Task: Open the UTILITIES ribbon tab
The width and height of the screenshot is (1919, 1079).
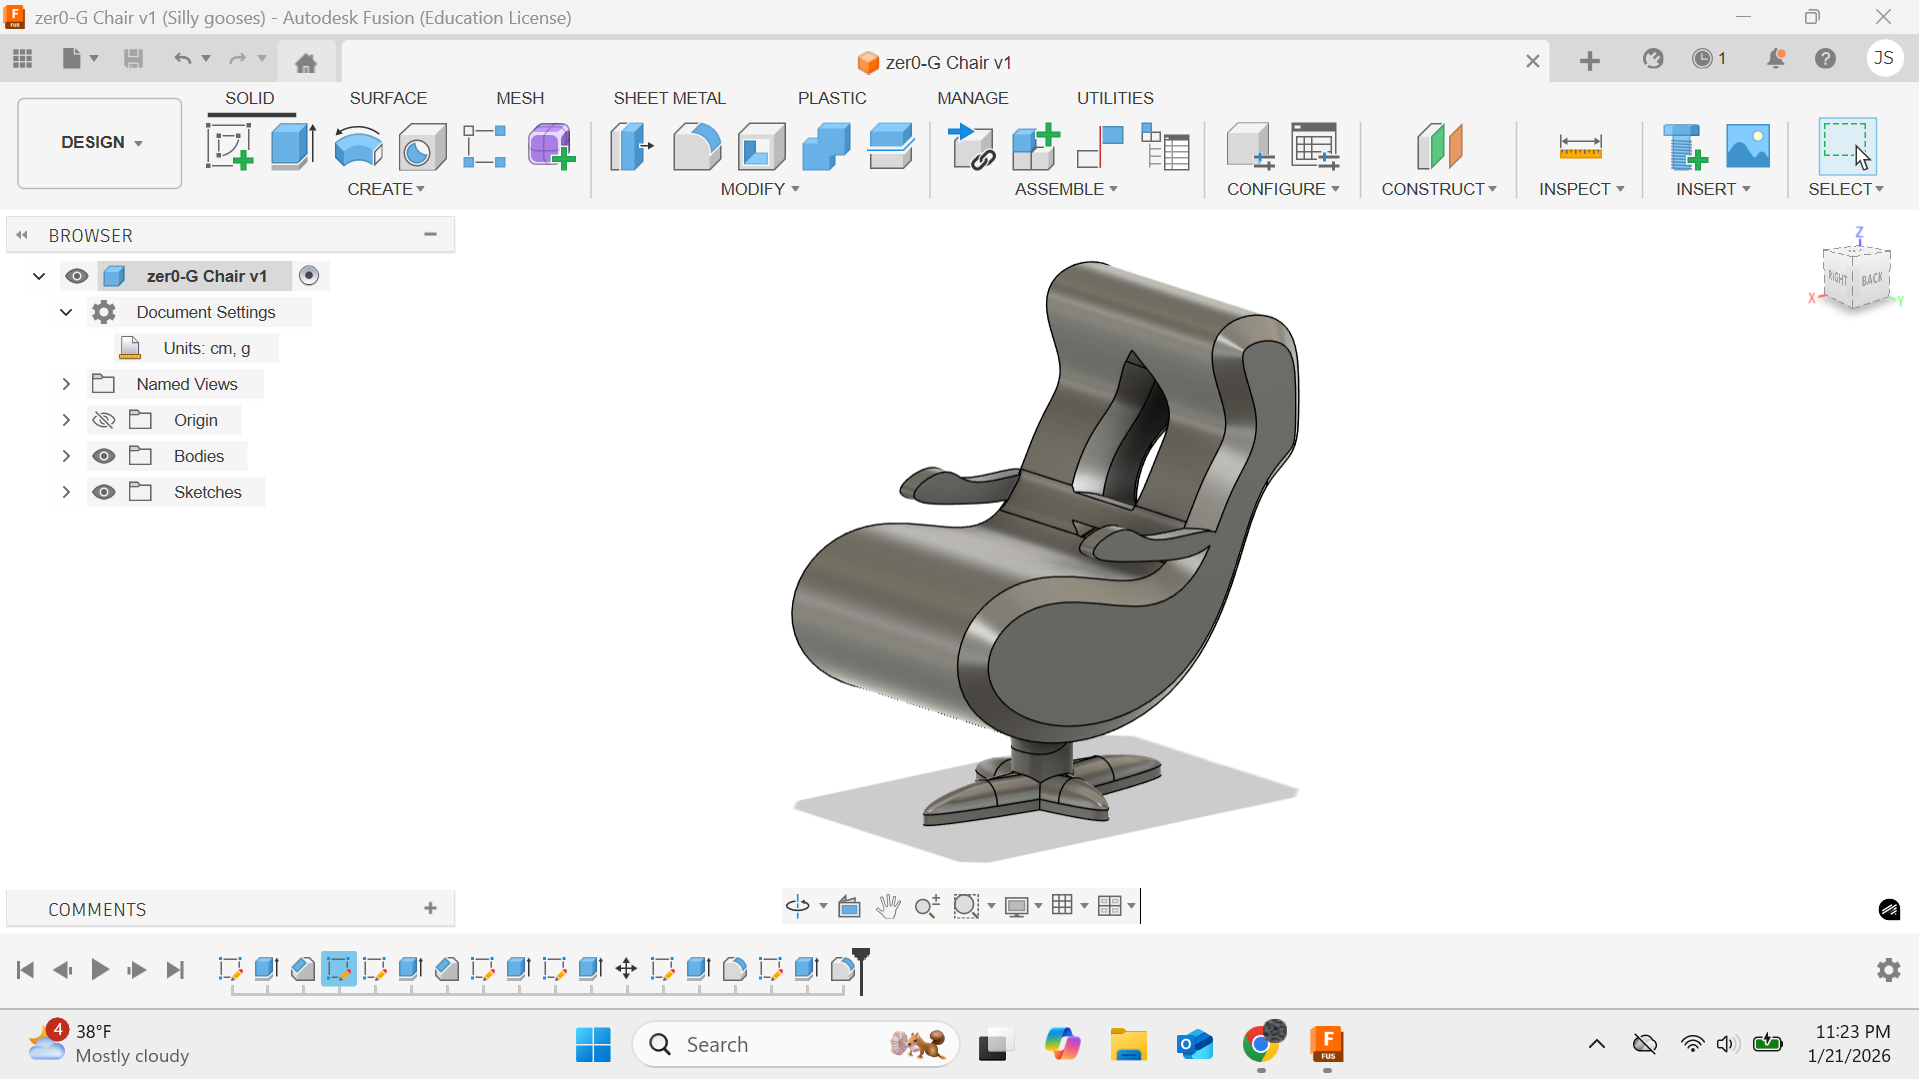Action: coord(1114,97)
